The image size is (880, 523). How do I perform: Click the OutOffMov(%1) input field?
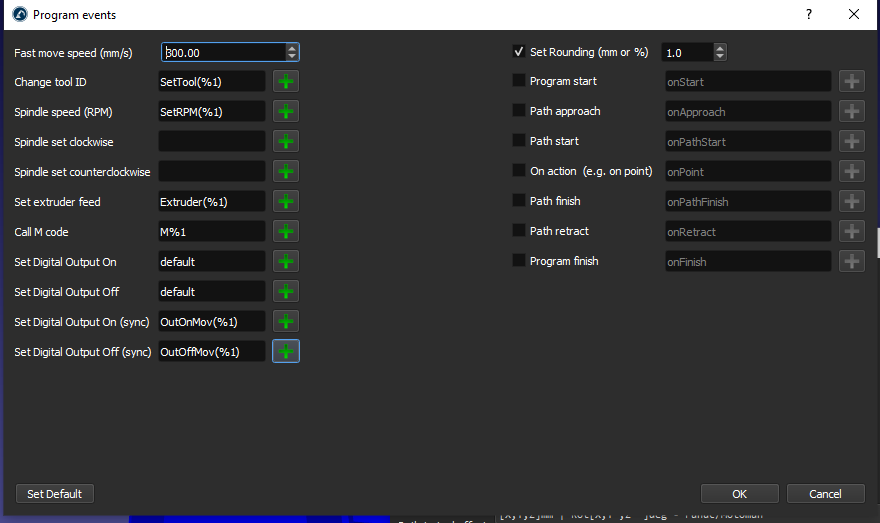pos(212,352)
